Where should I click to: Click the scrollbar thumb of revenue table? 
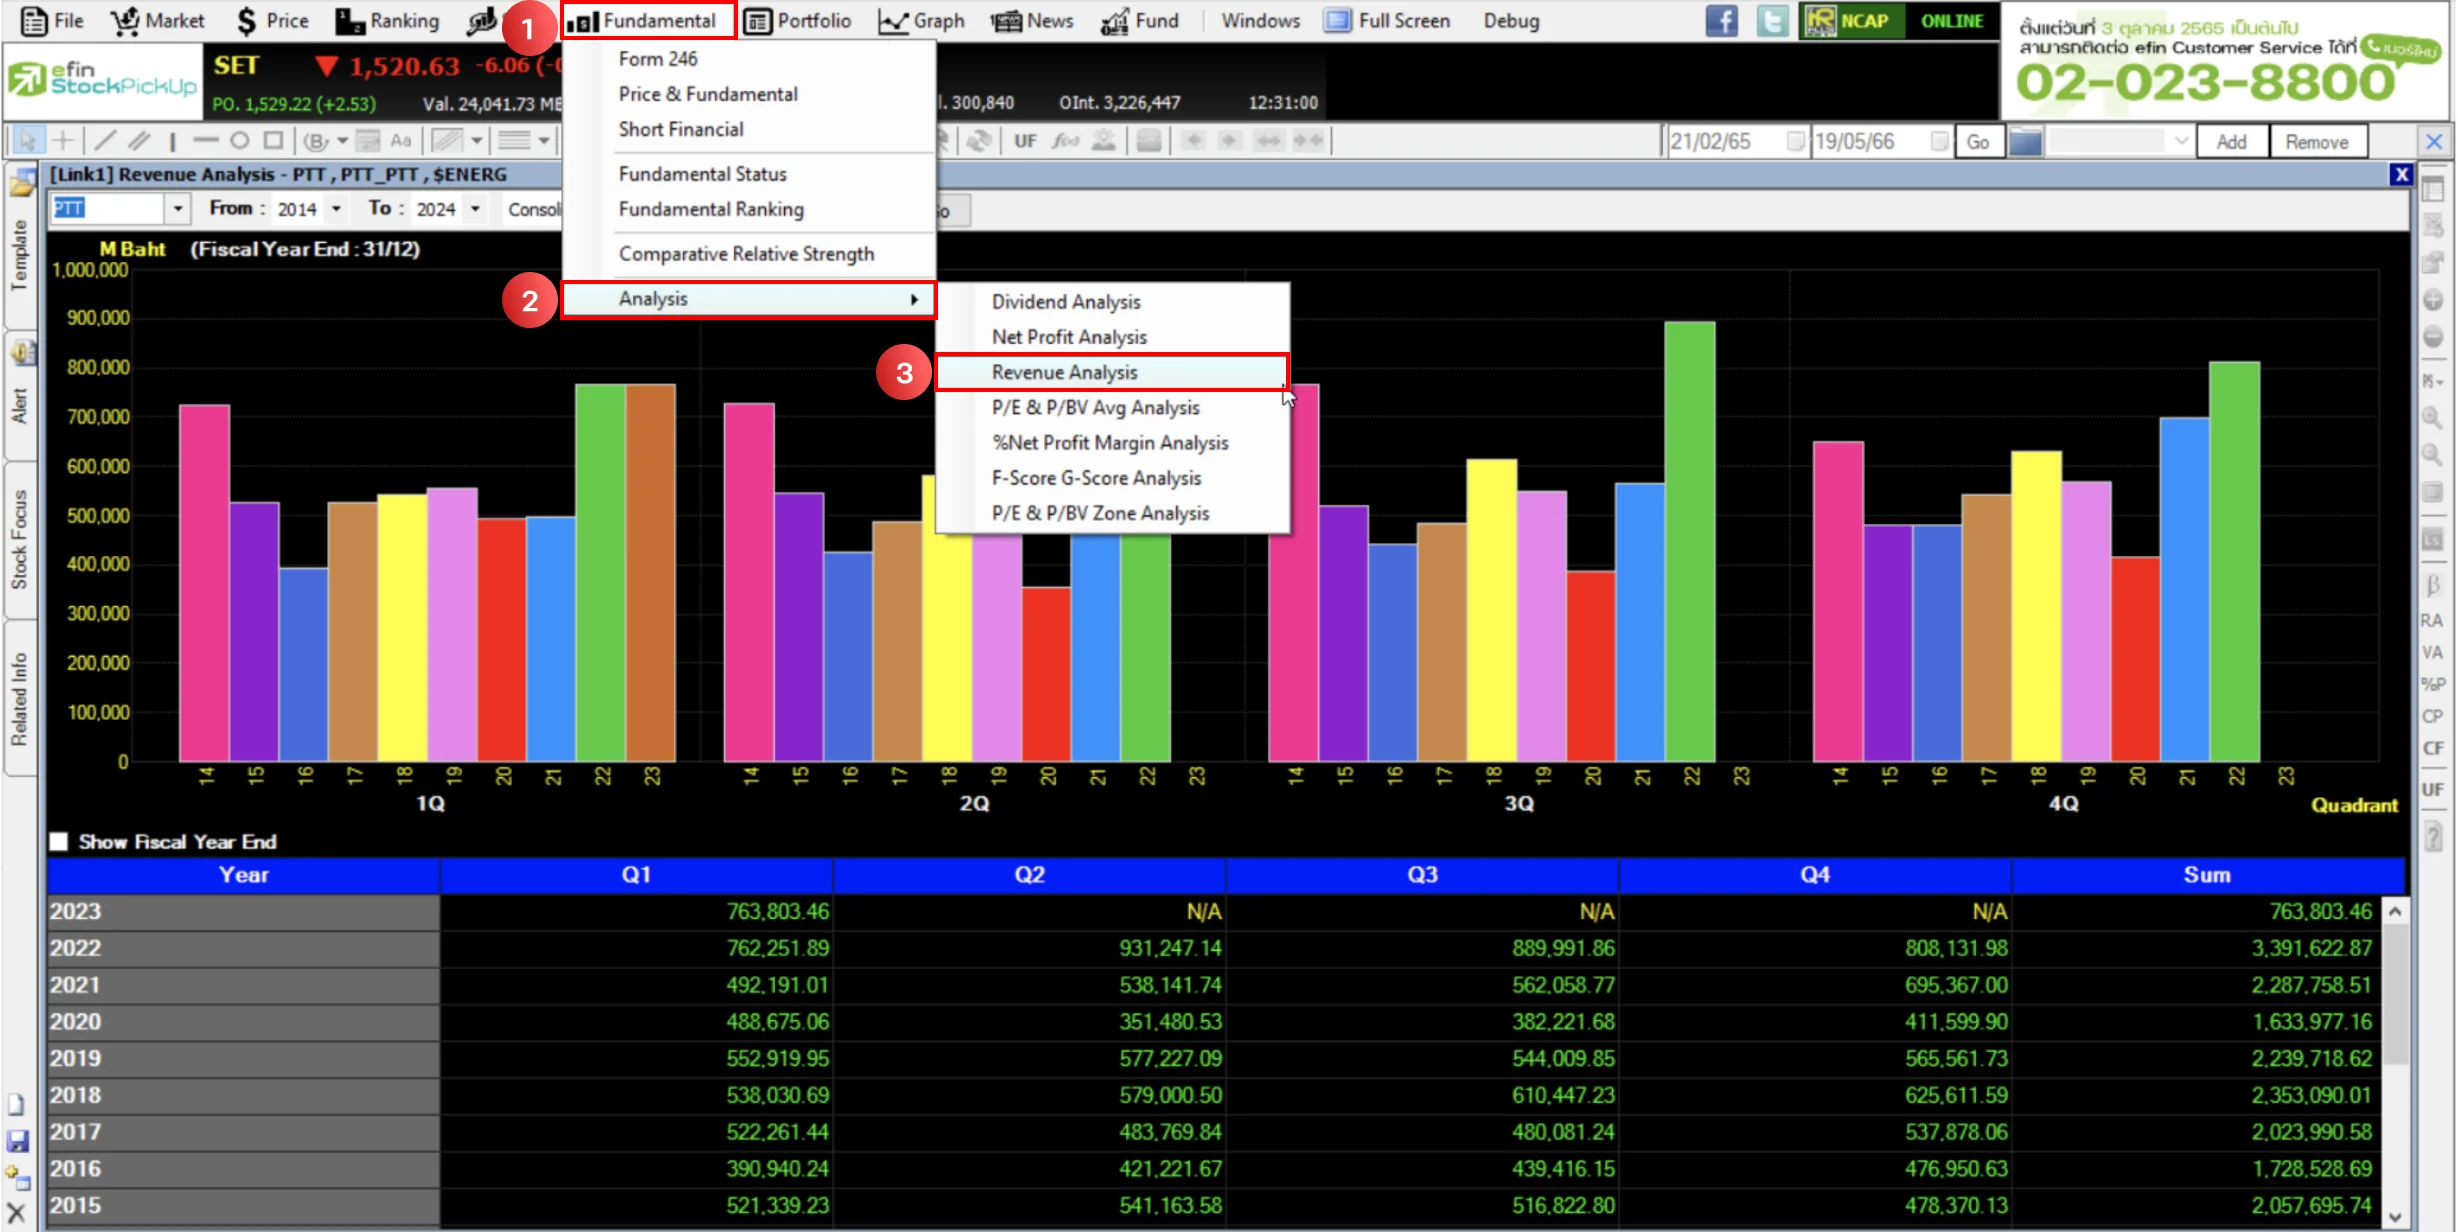2394,996
